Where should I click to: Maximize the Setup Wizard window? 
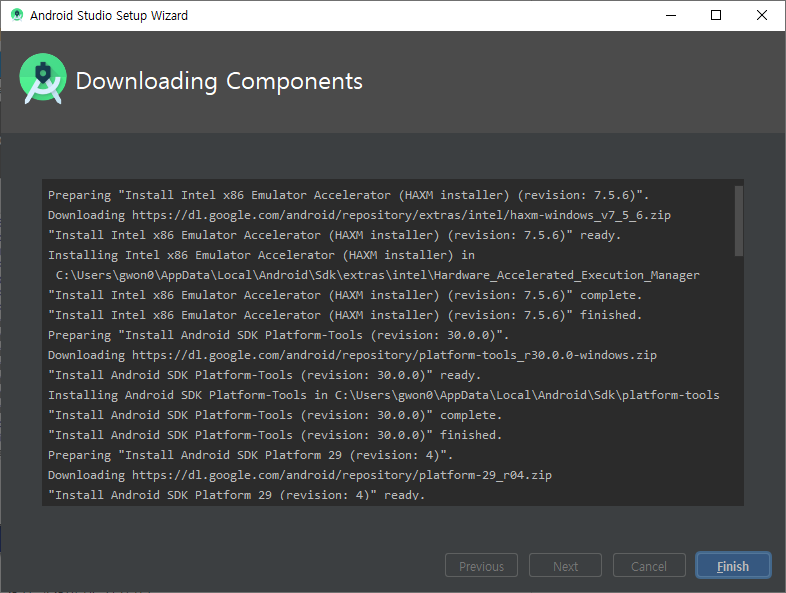click(x=716, y=16)
